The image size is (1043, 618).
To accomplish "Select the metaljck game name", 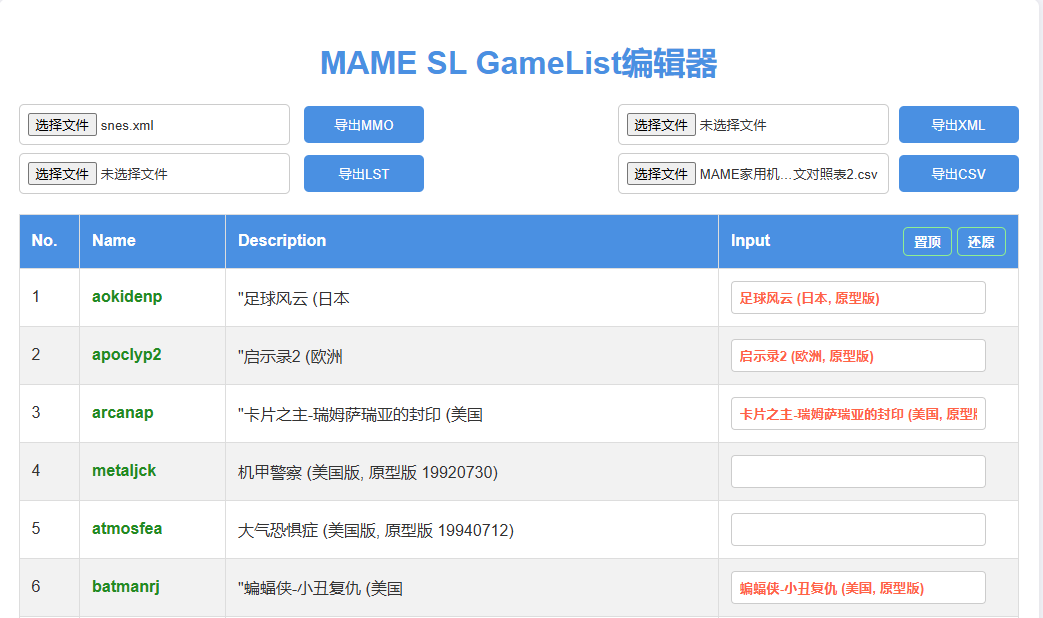I will point(122,471).
